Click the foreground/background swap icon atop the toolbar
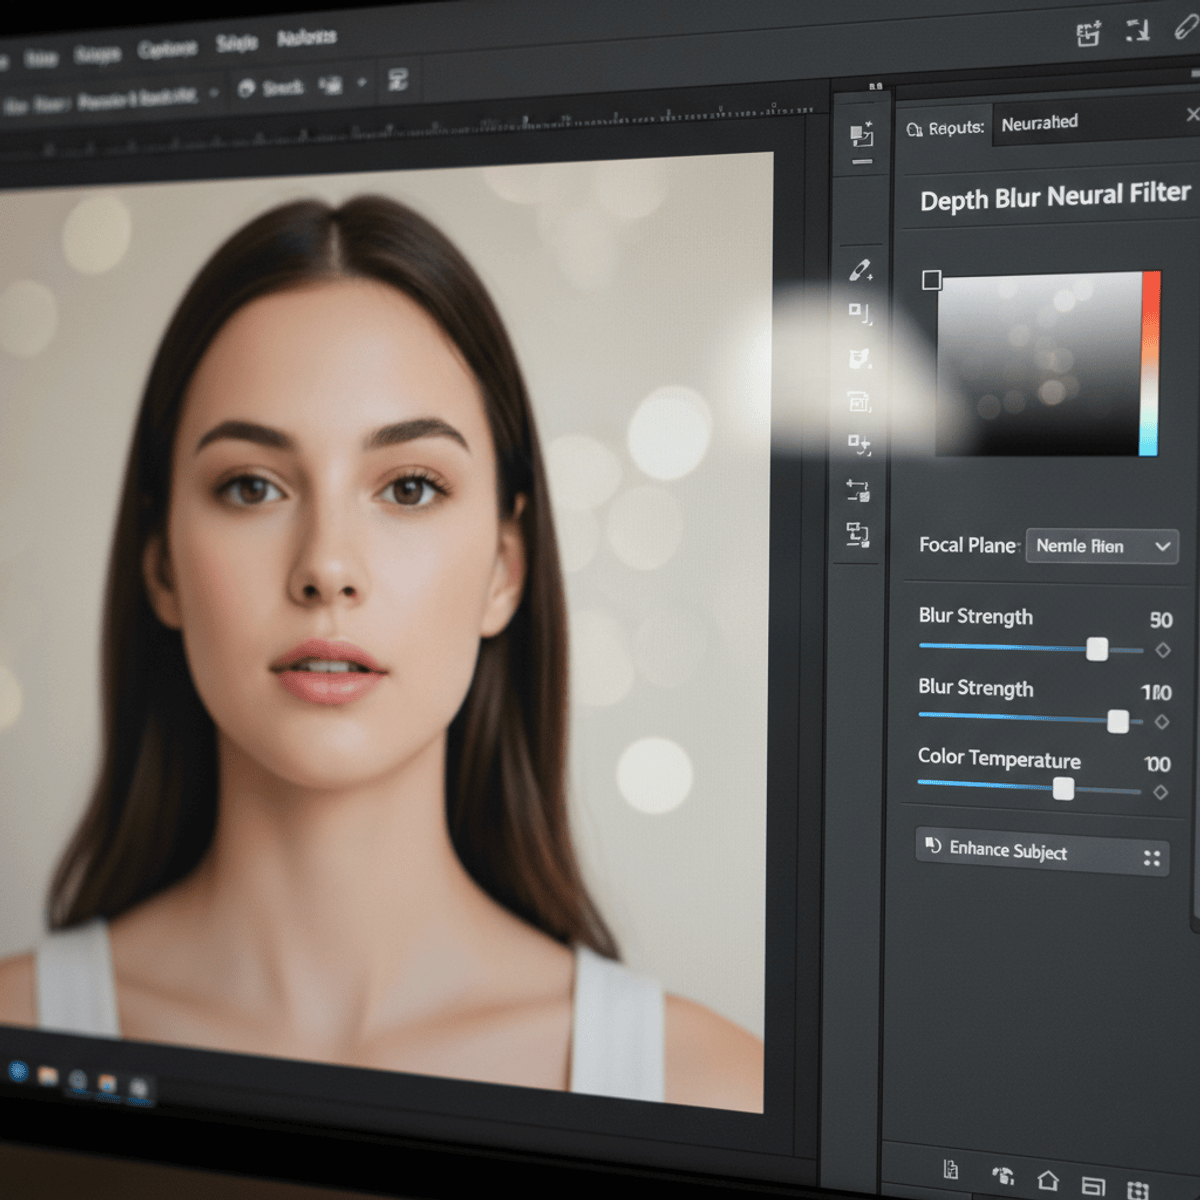This screenshot has height=1200, width=1200. (x=861, y=135)
